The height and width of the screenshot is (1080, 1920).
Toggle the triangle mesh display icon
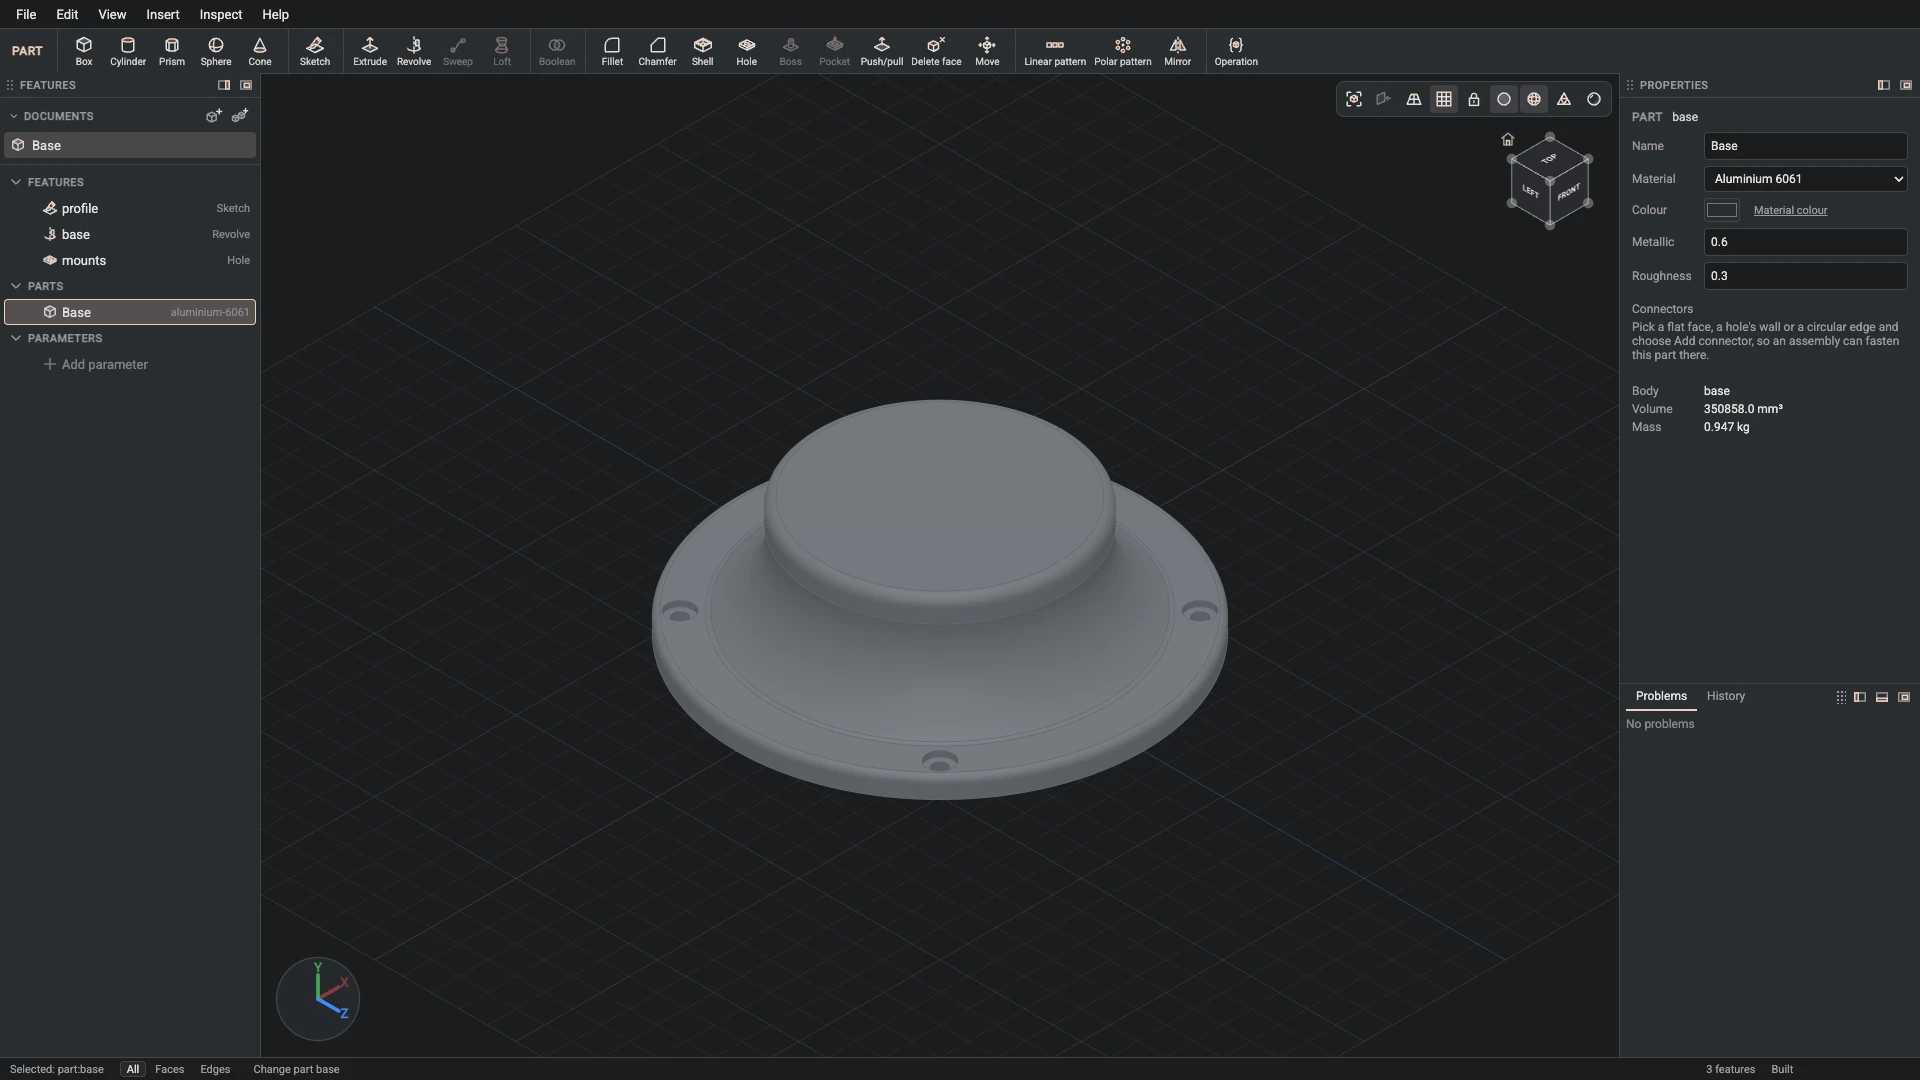(1564, 99)
